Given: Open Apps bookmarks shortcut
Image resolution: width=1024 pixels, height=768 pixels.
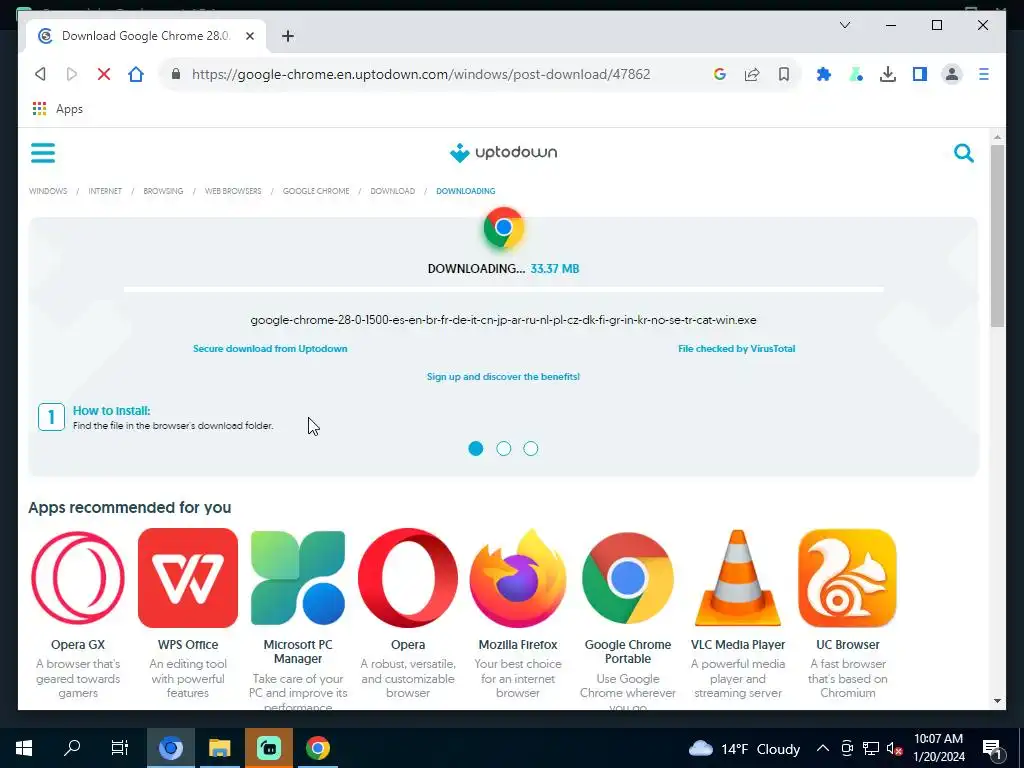Looking at the screenshot, I should point(58,109).
